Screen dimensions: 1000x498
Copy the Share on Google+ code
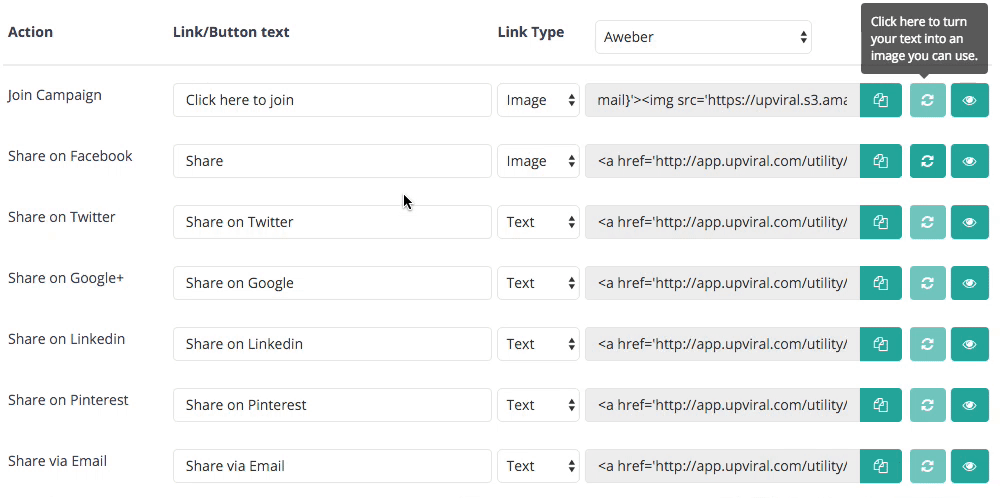[x=881, y=283]
